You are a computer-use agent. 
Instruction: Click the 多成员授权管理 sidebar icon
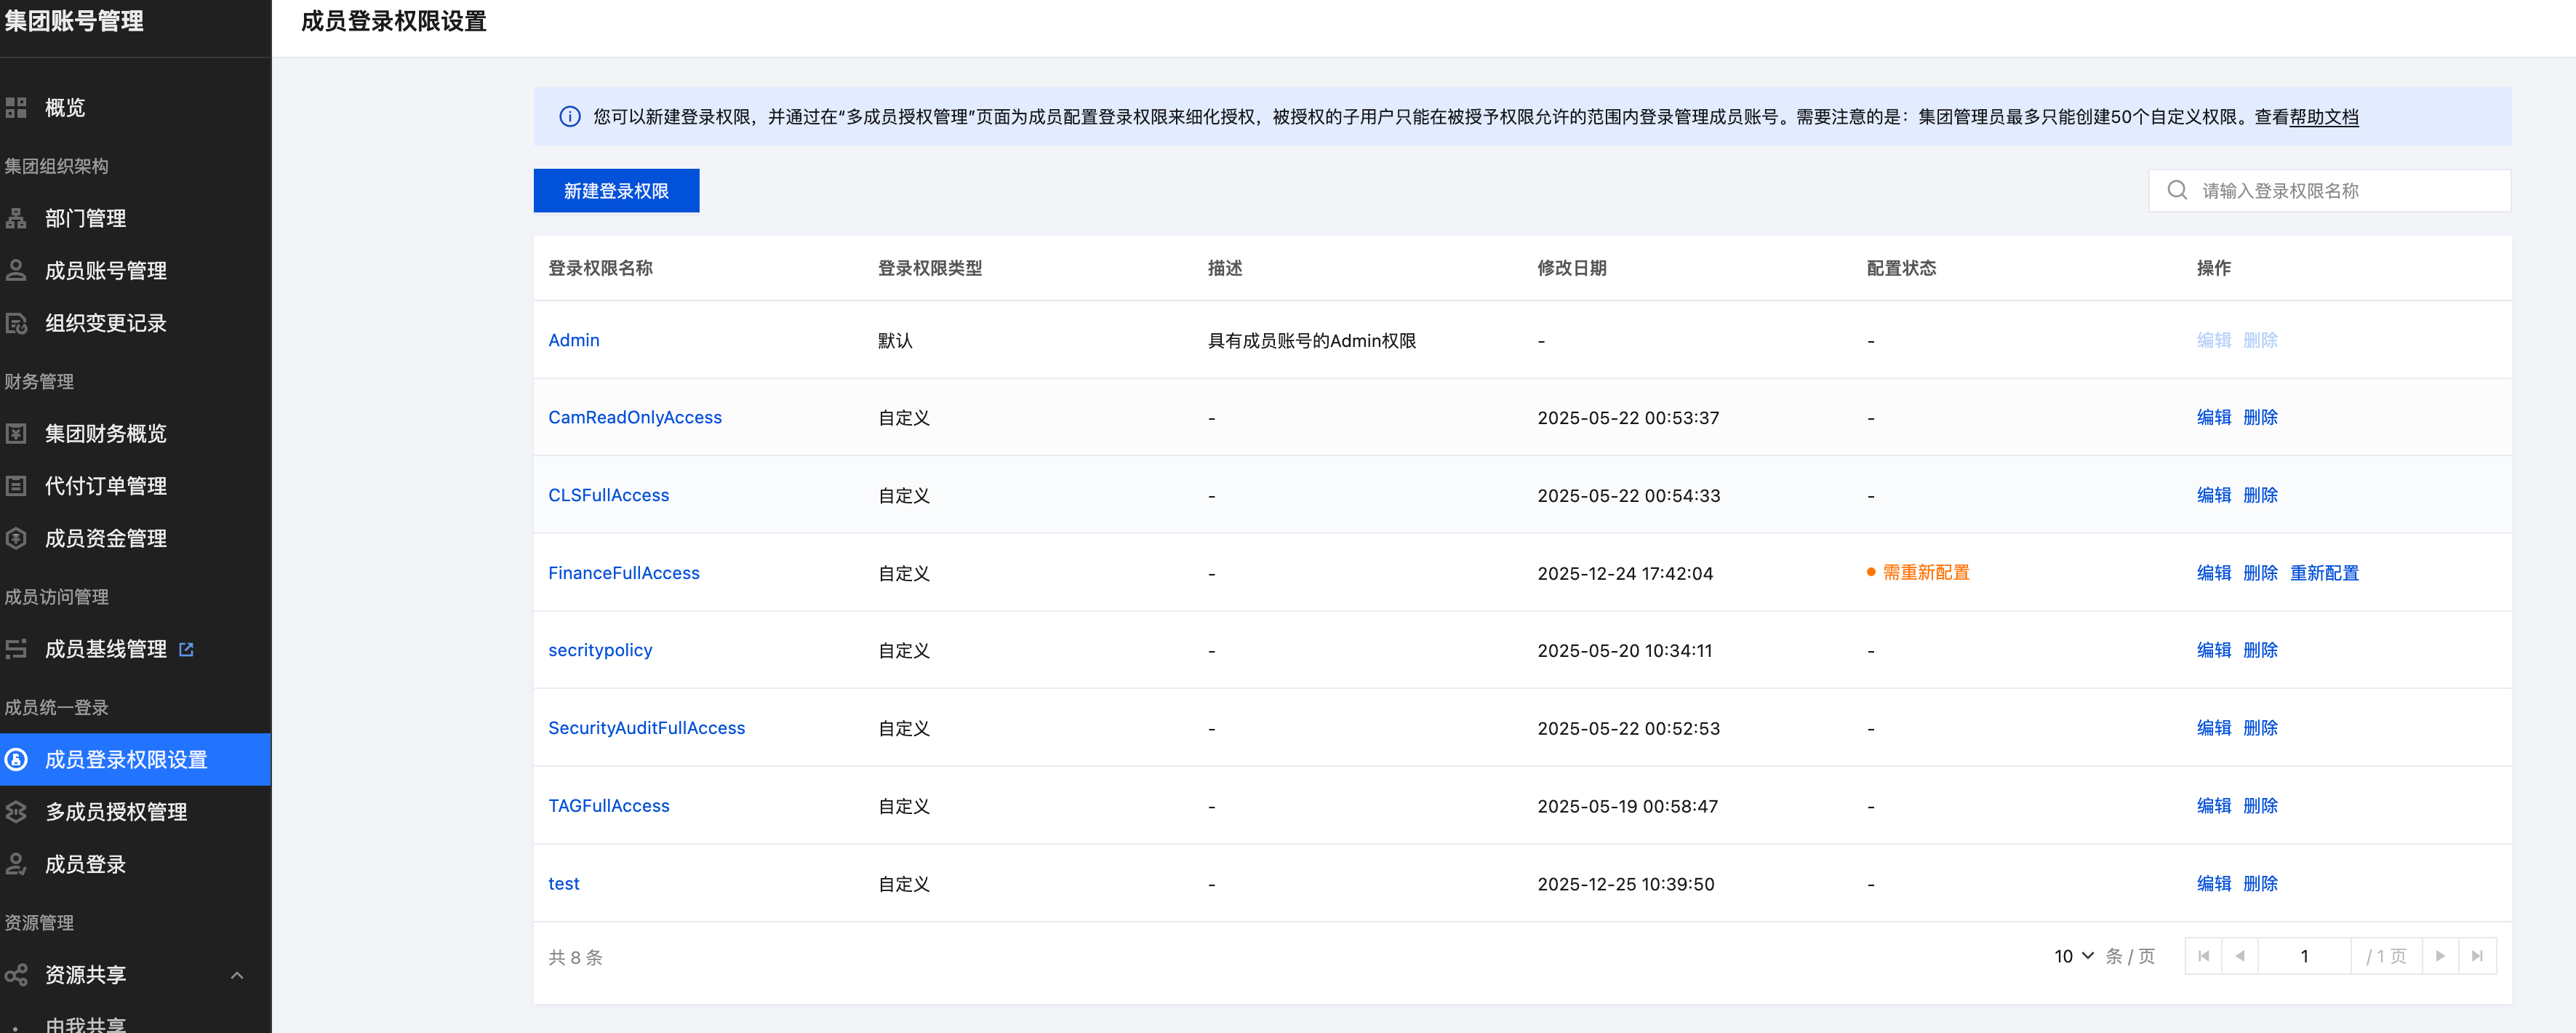coord(16,812)
